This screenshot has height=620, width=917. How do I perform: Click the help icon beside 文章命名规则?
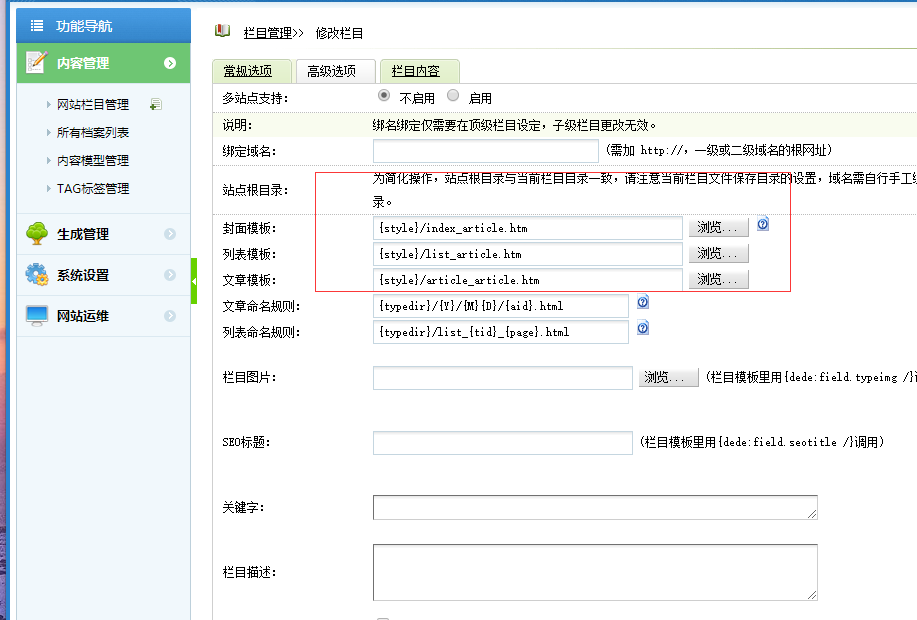[643, 302]
